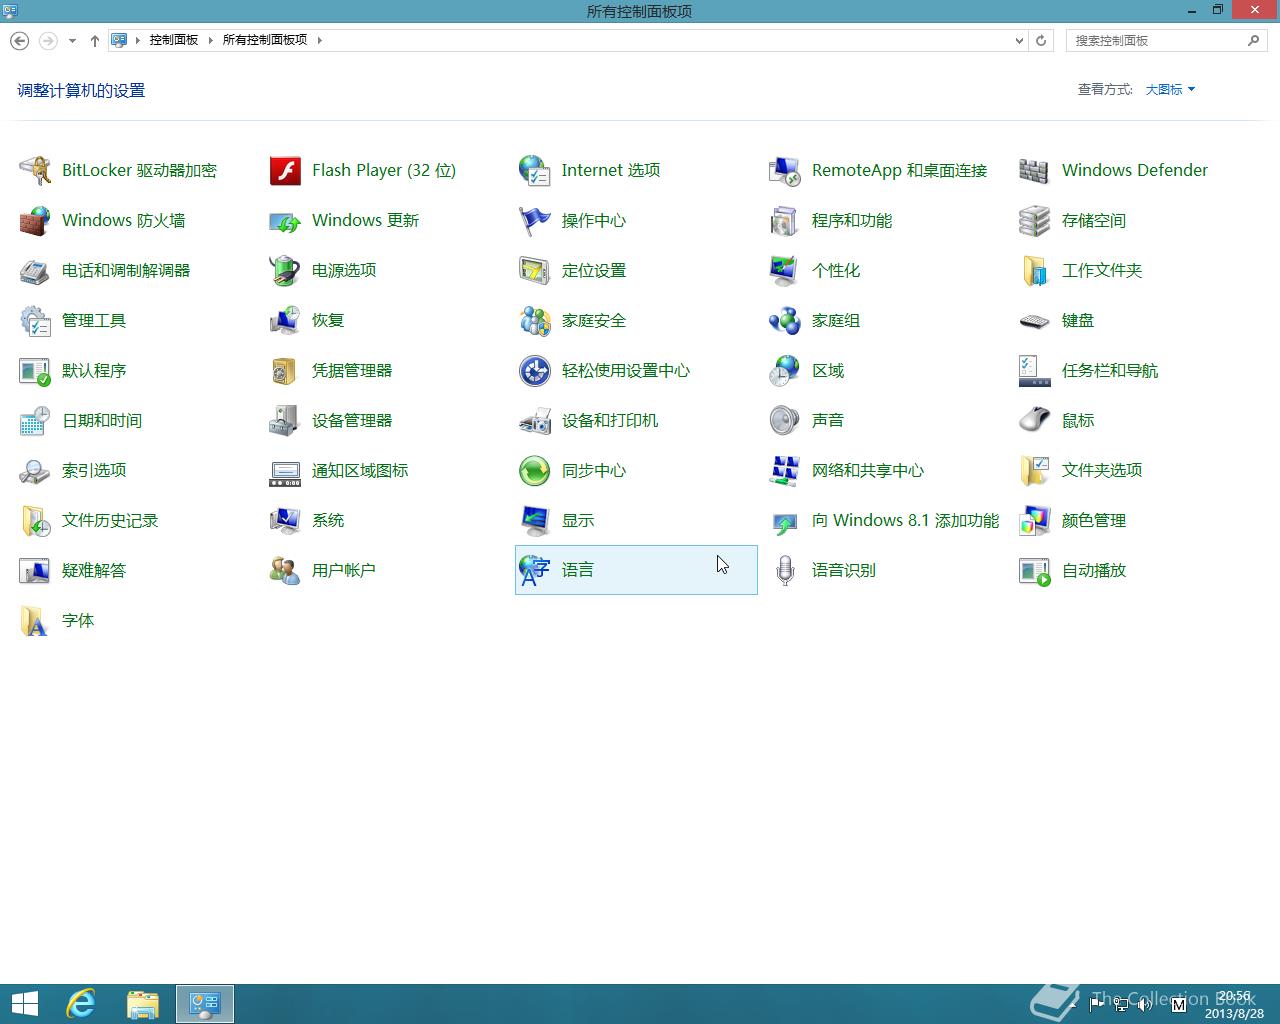Expand the address bar history dropdown
The height and width of the screenshot is (1024, 1280).
(x=1019, y=41)
